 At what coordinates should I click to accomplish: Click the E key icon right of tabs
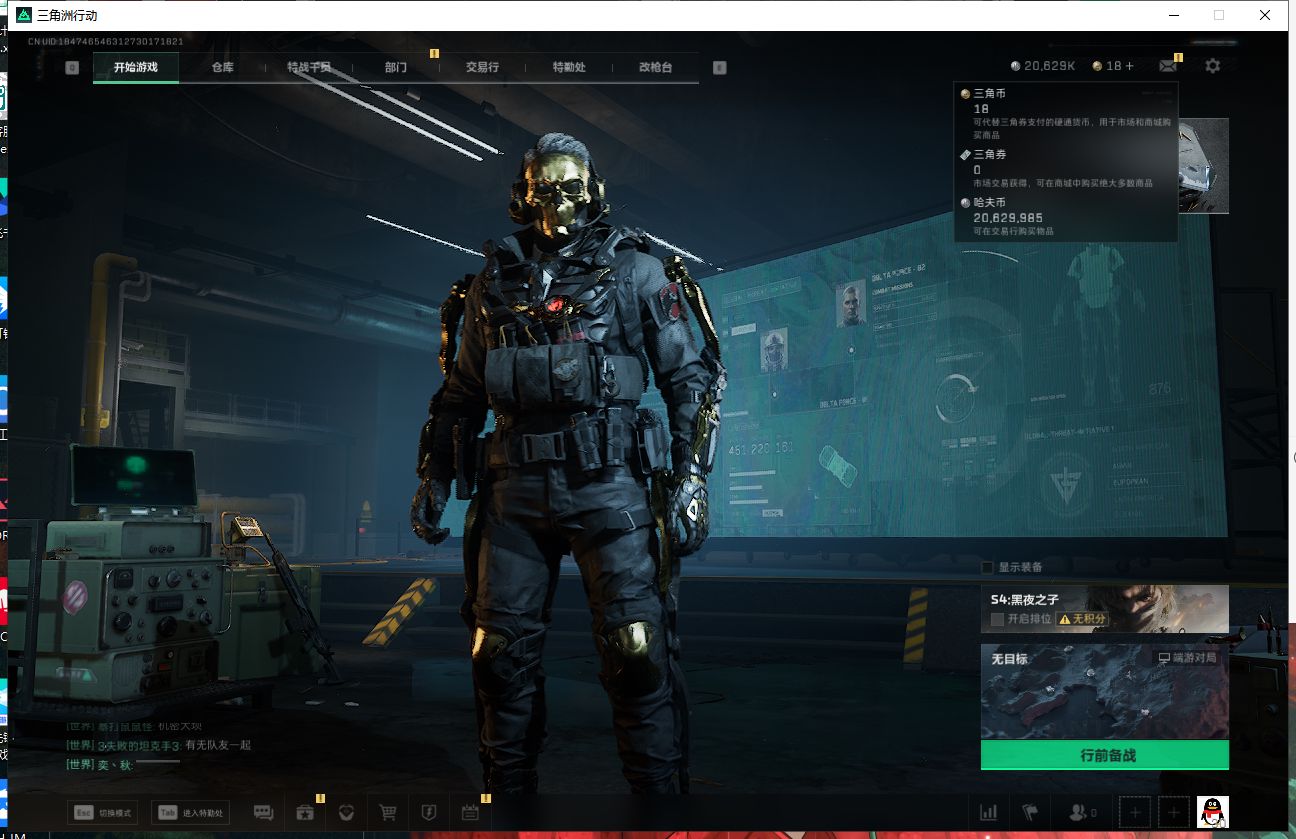[x=719, y=68]
